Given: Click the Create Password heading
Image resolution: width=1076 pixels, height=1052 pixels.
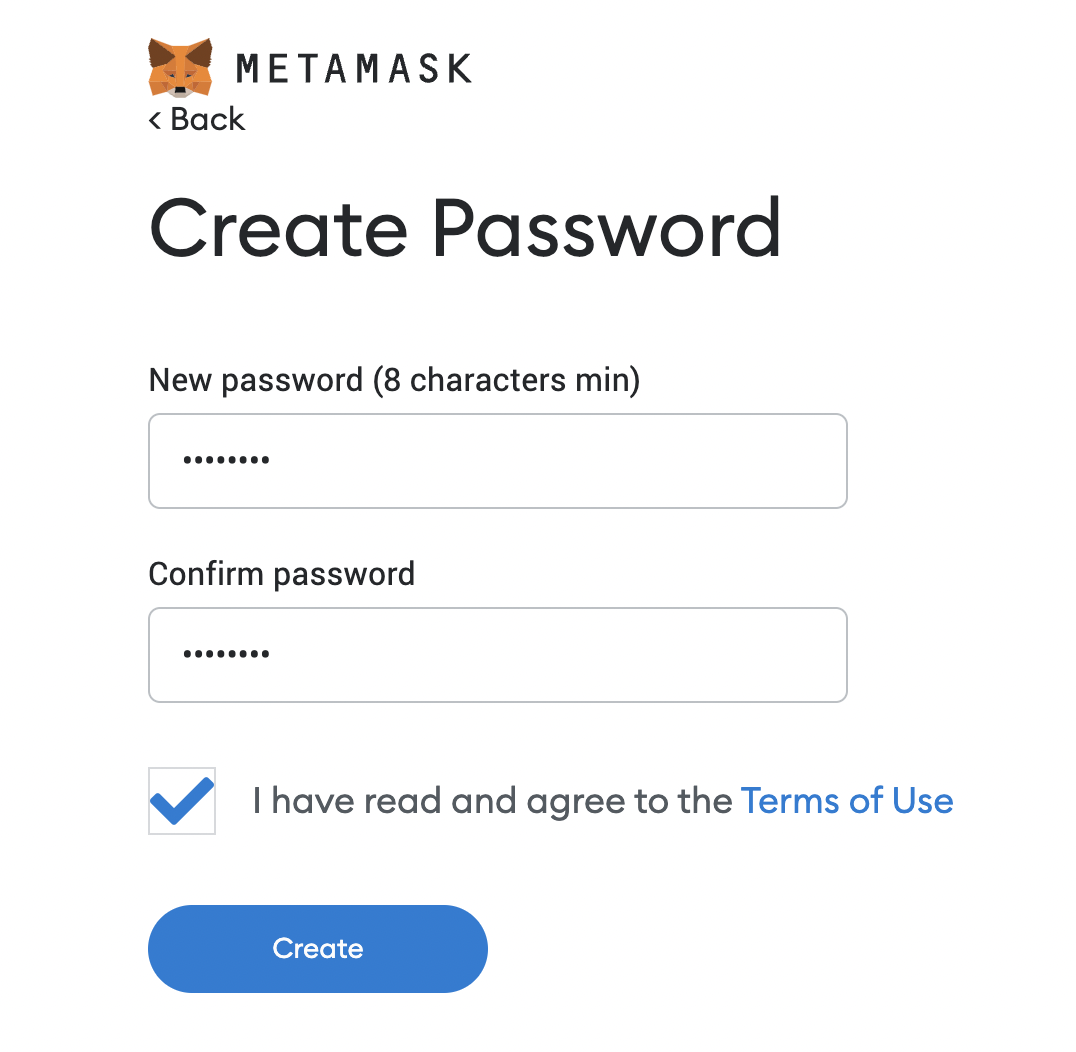Looking at the screenshot, I should point(464,228).
